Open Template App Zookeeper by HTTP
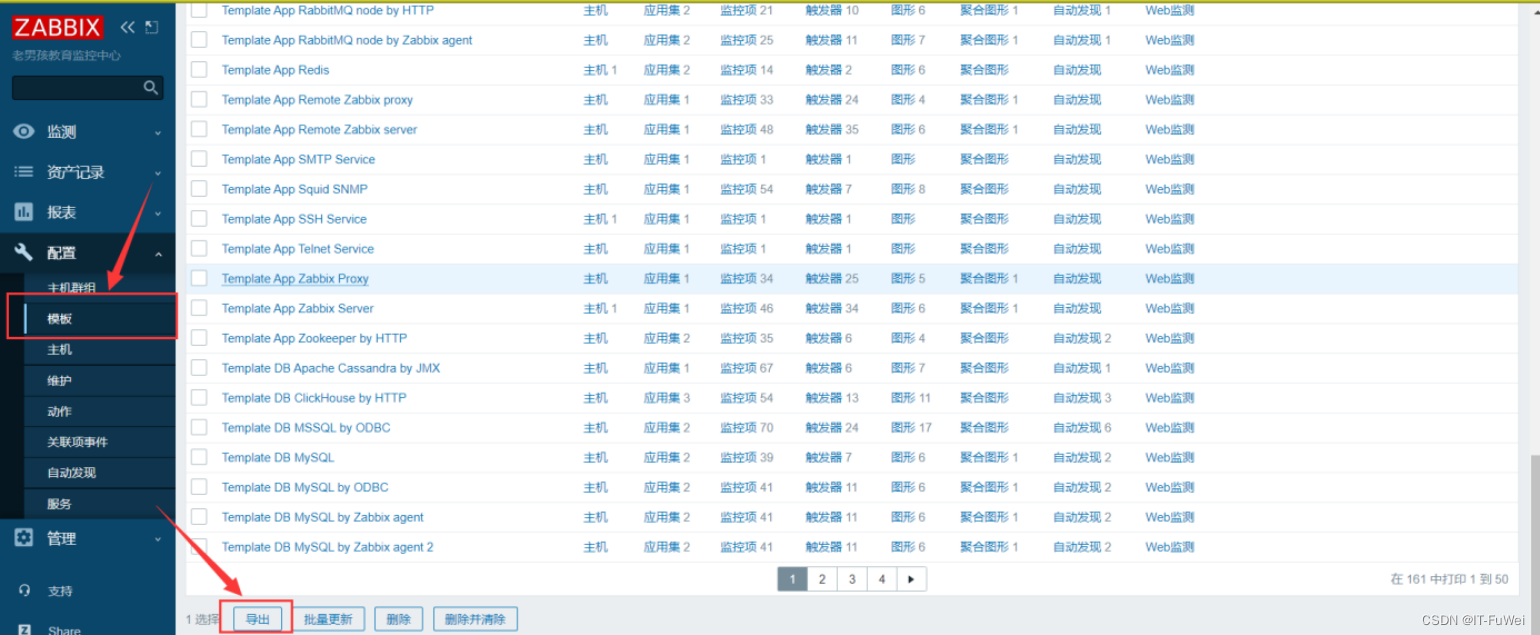Image resolution: width=1540 pixels, height=635 pixels. (314, 338)
